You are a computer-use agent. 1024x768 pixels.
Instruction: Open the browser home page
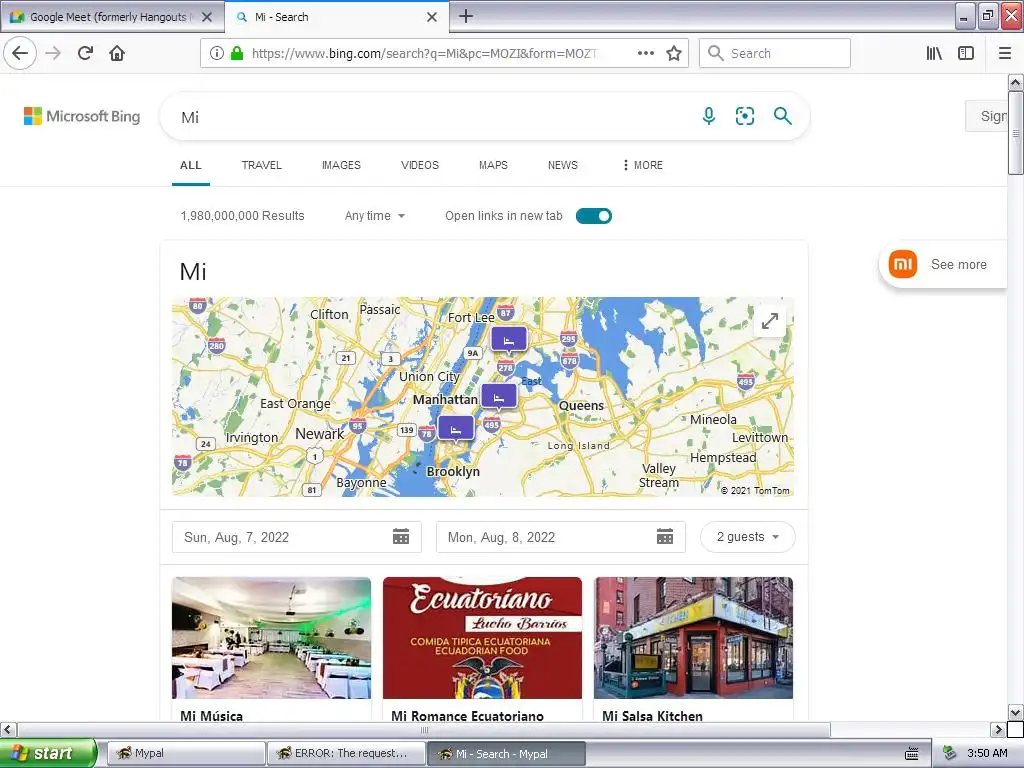click(117, 53)
